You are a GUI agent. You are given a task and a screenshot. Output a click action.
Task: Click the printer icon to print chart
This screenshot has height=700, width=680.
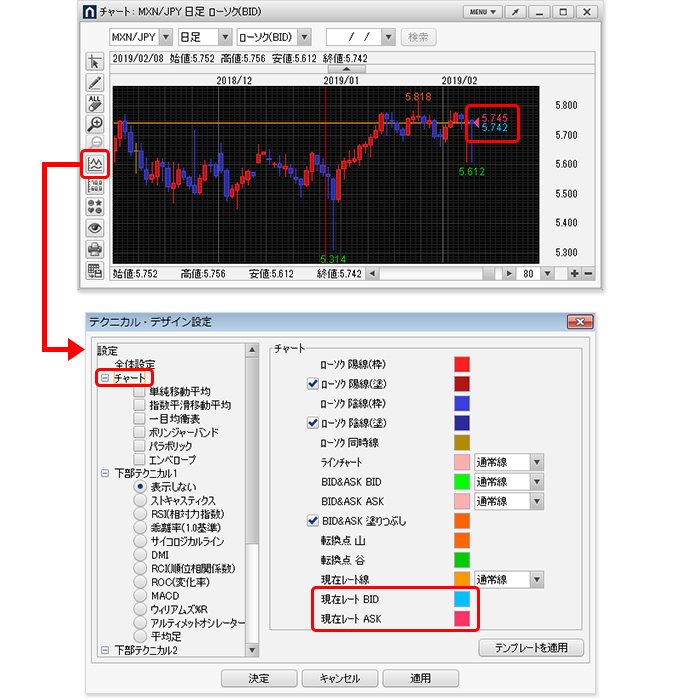(95, 249)
